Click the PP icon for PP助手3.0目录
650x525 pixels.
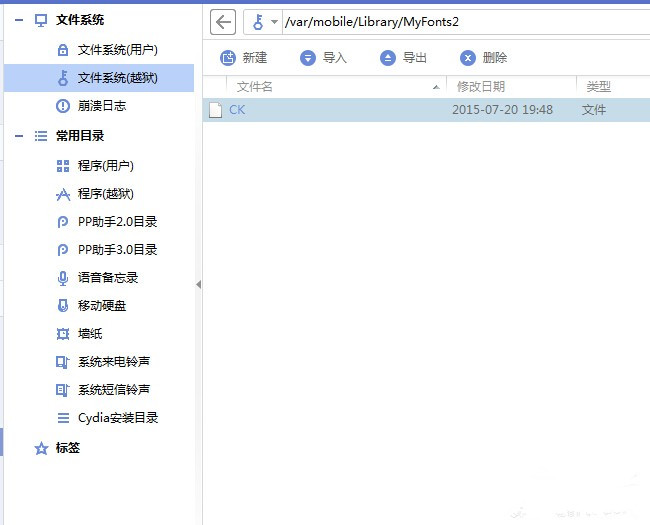63,250
